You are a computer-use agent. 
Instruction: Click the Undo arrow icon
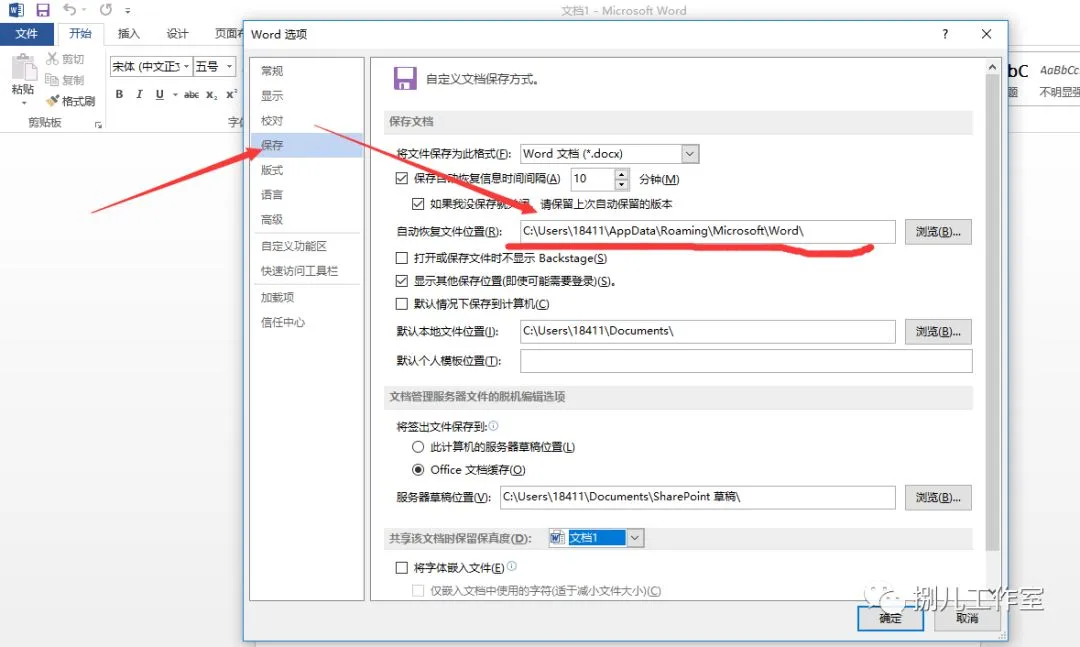coord(69,10)
